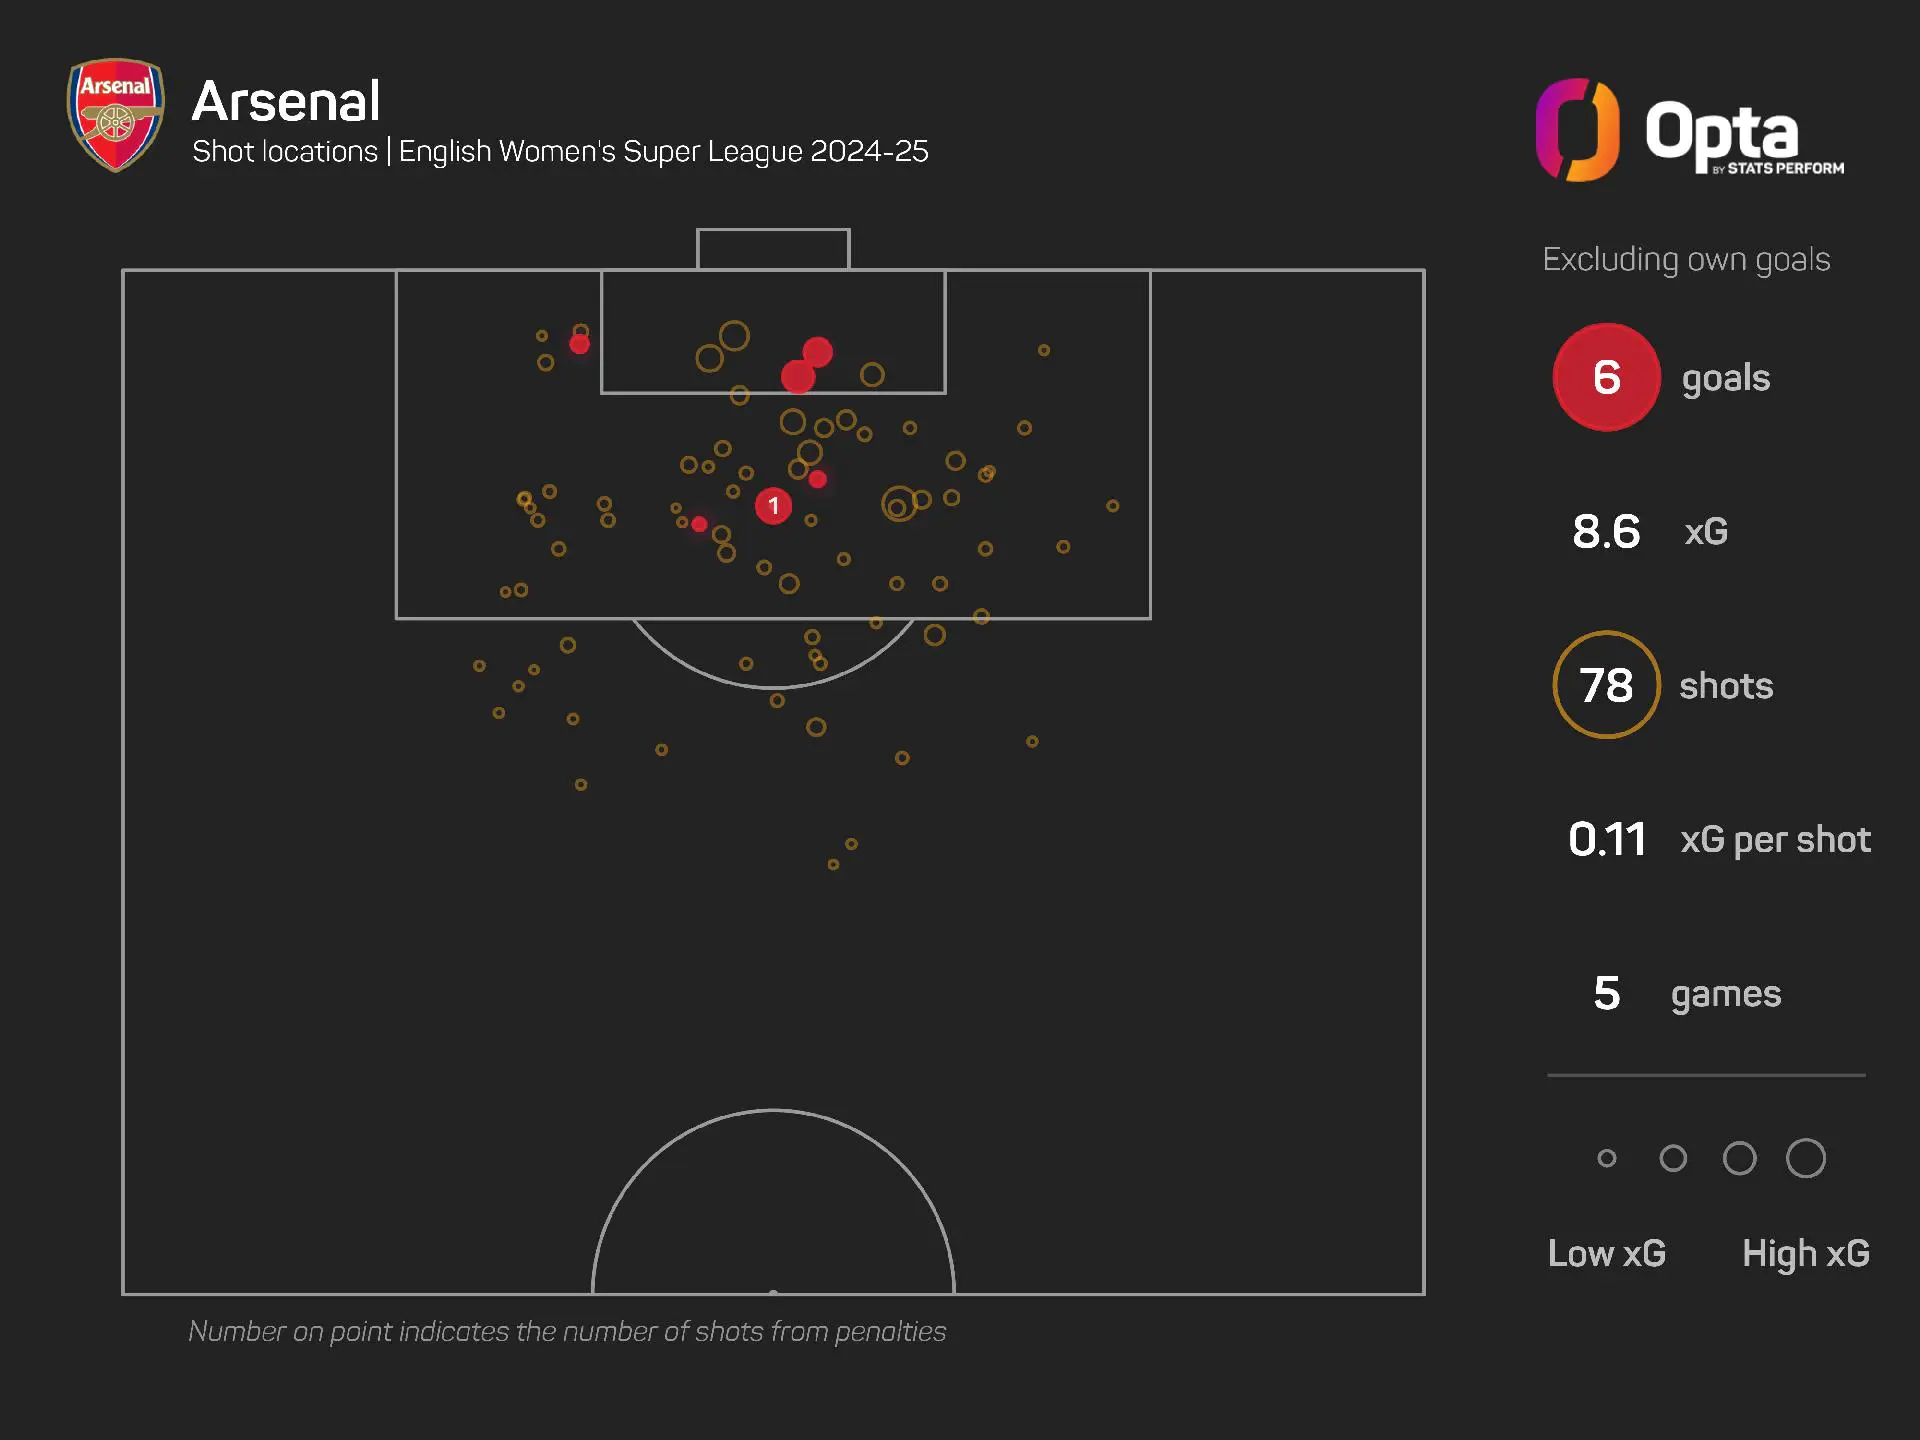Select the largest legend circle above High xG
Screen dimensions: 1920x1440
[1805, 1158]
